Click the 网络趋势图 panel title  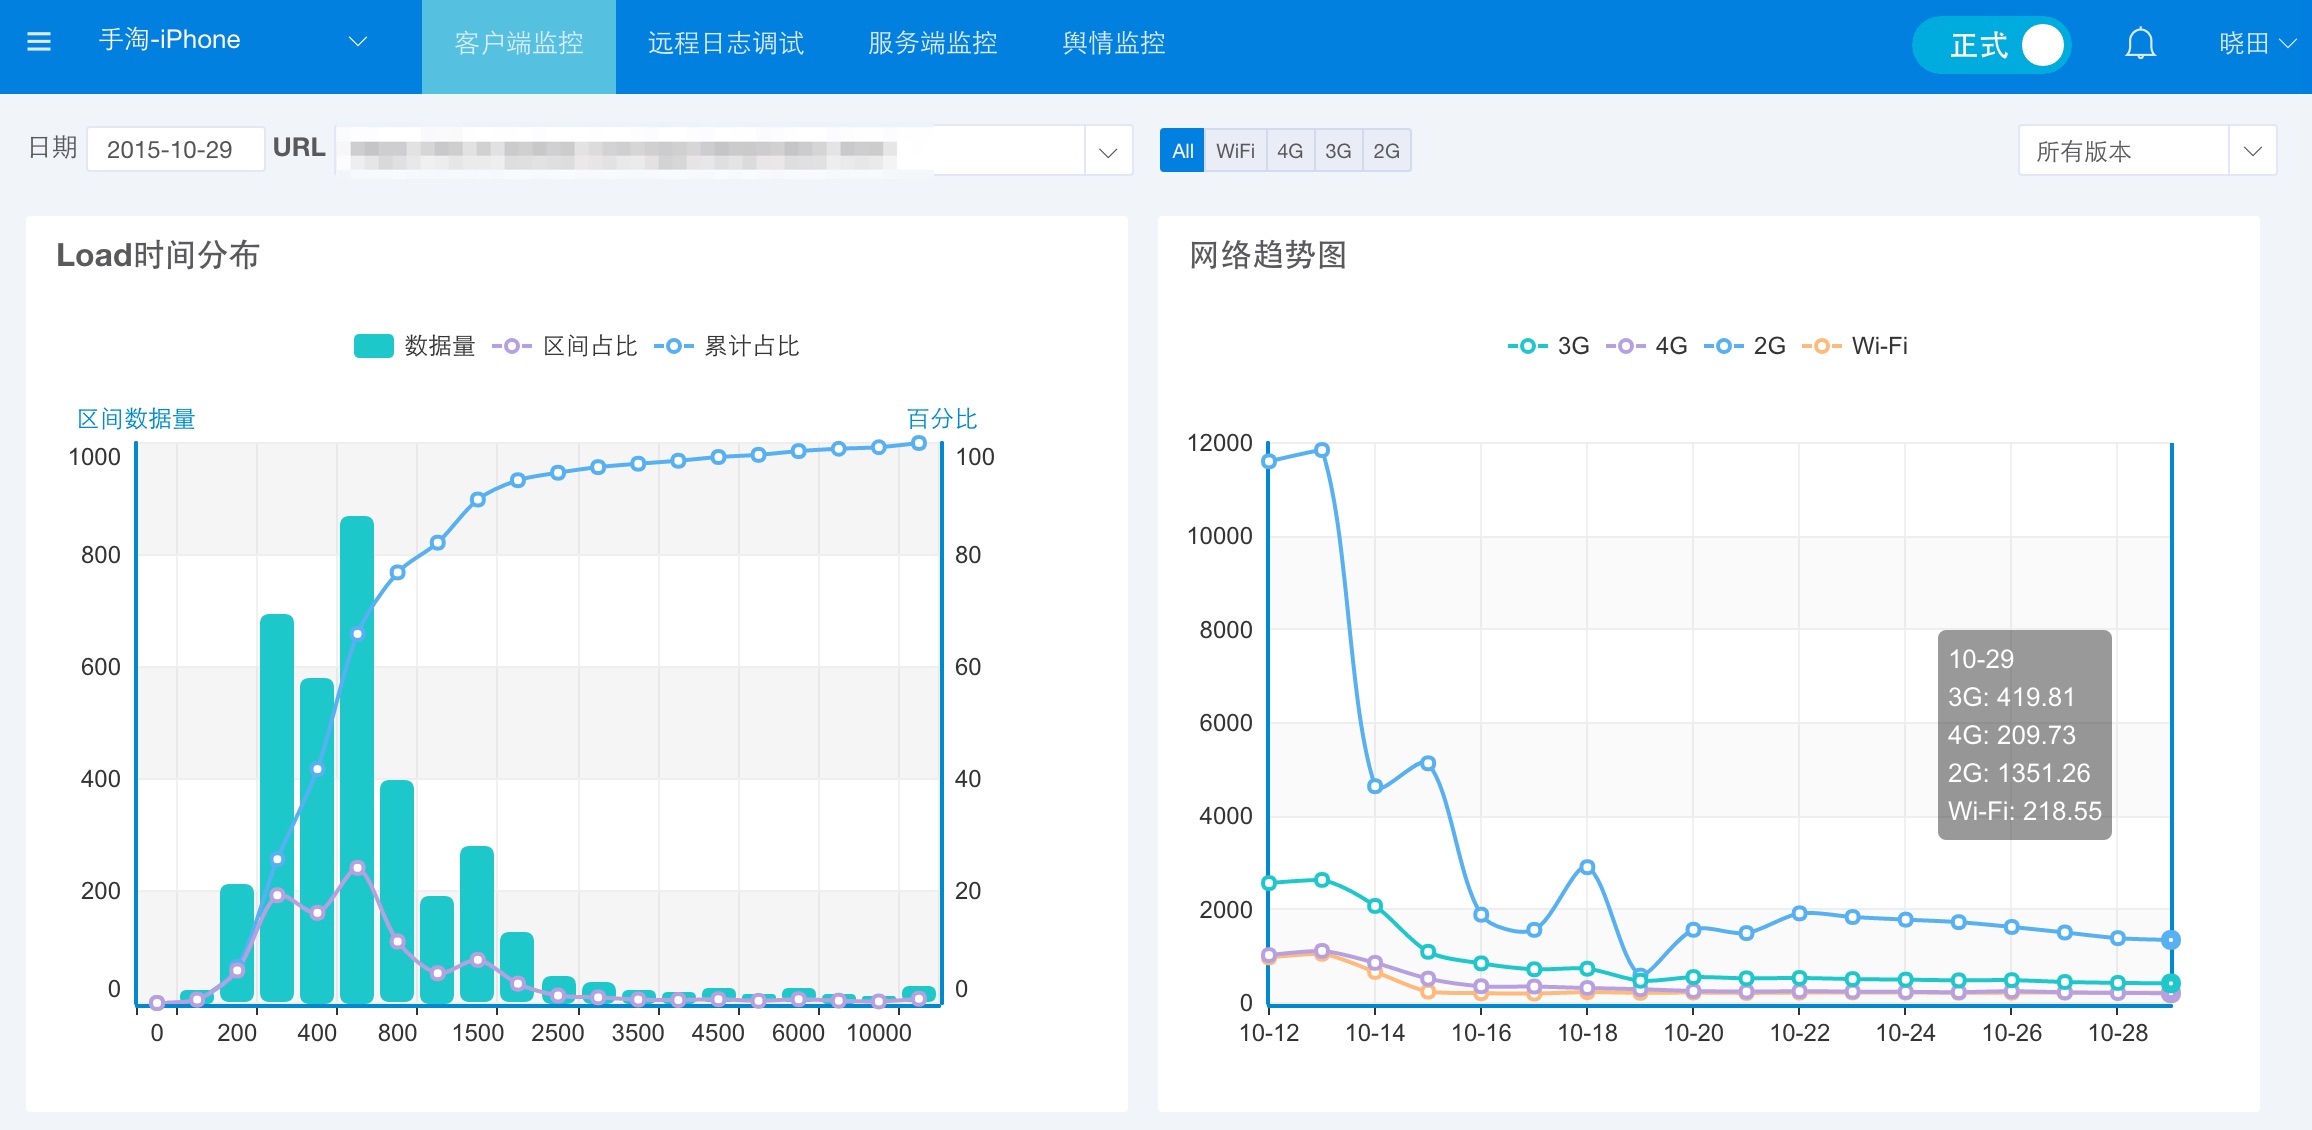click(1268, 255)
